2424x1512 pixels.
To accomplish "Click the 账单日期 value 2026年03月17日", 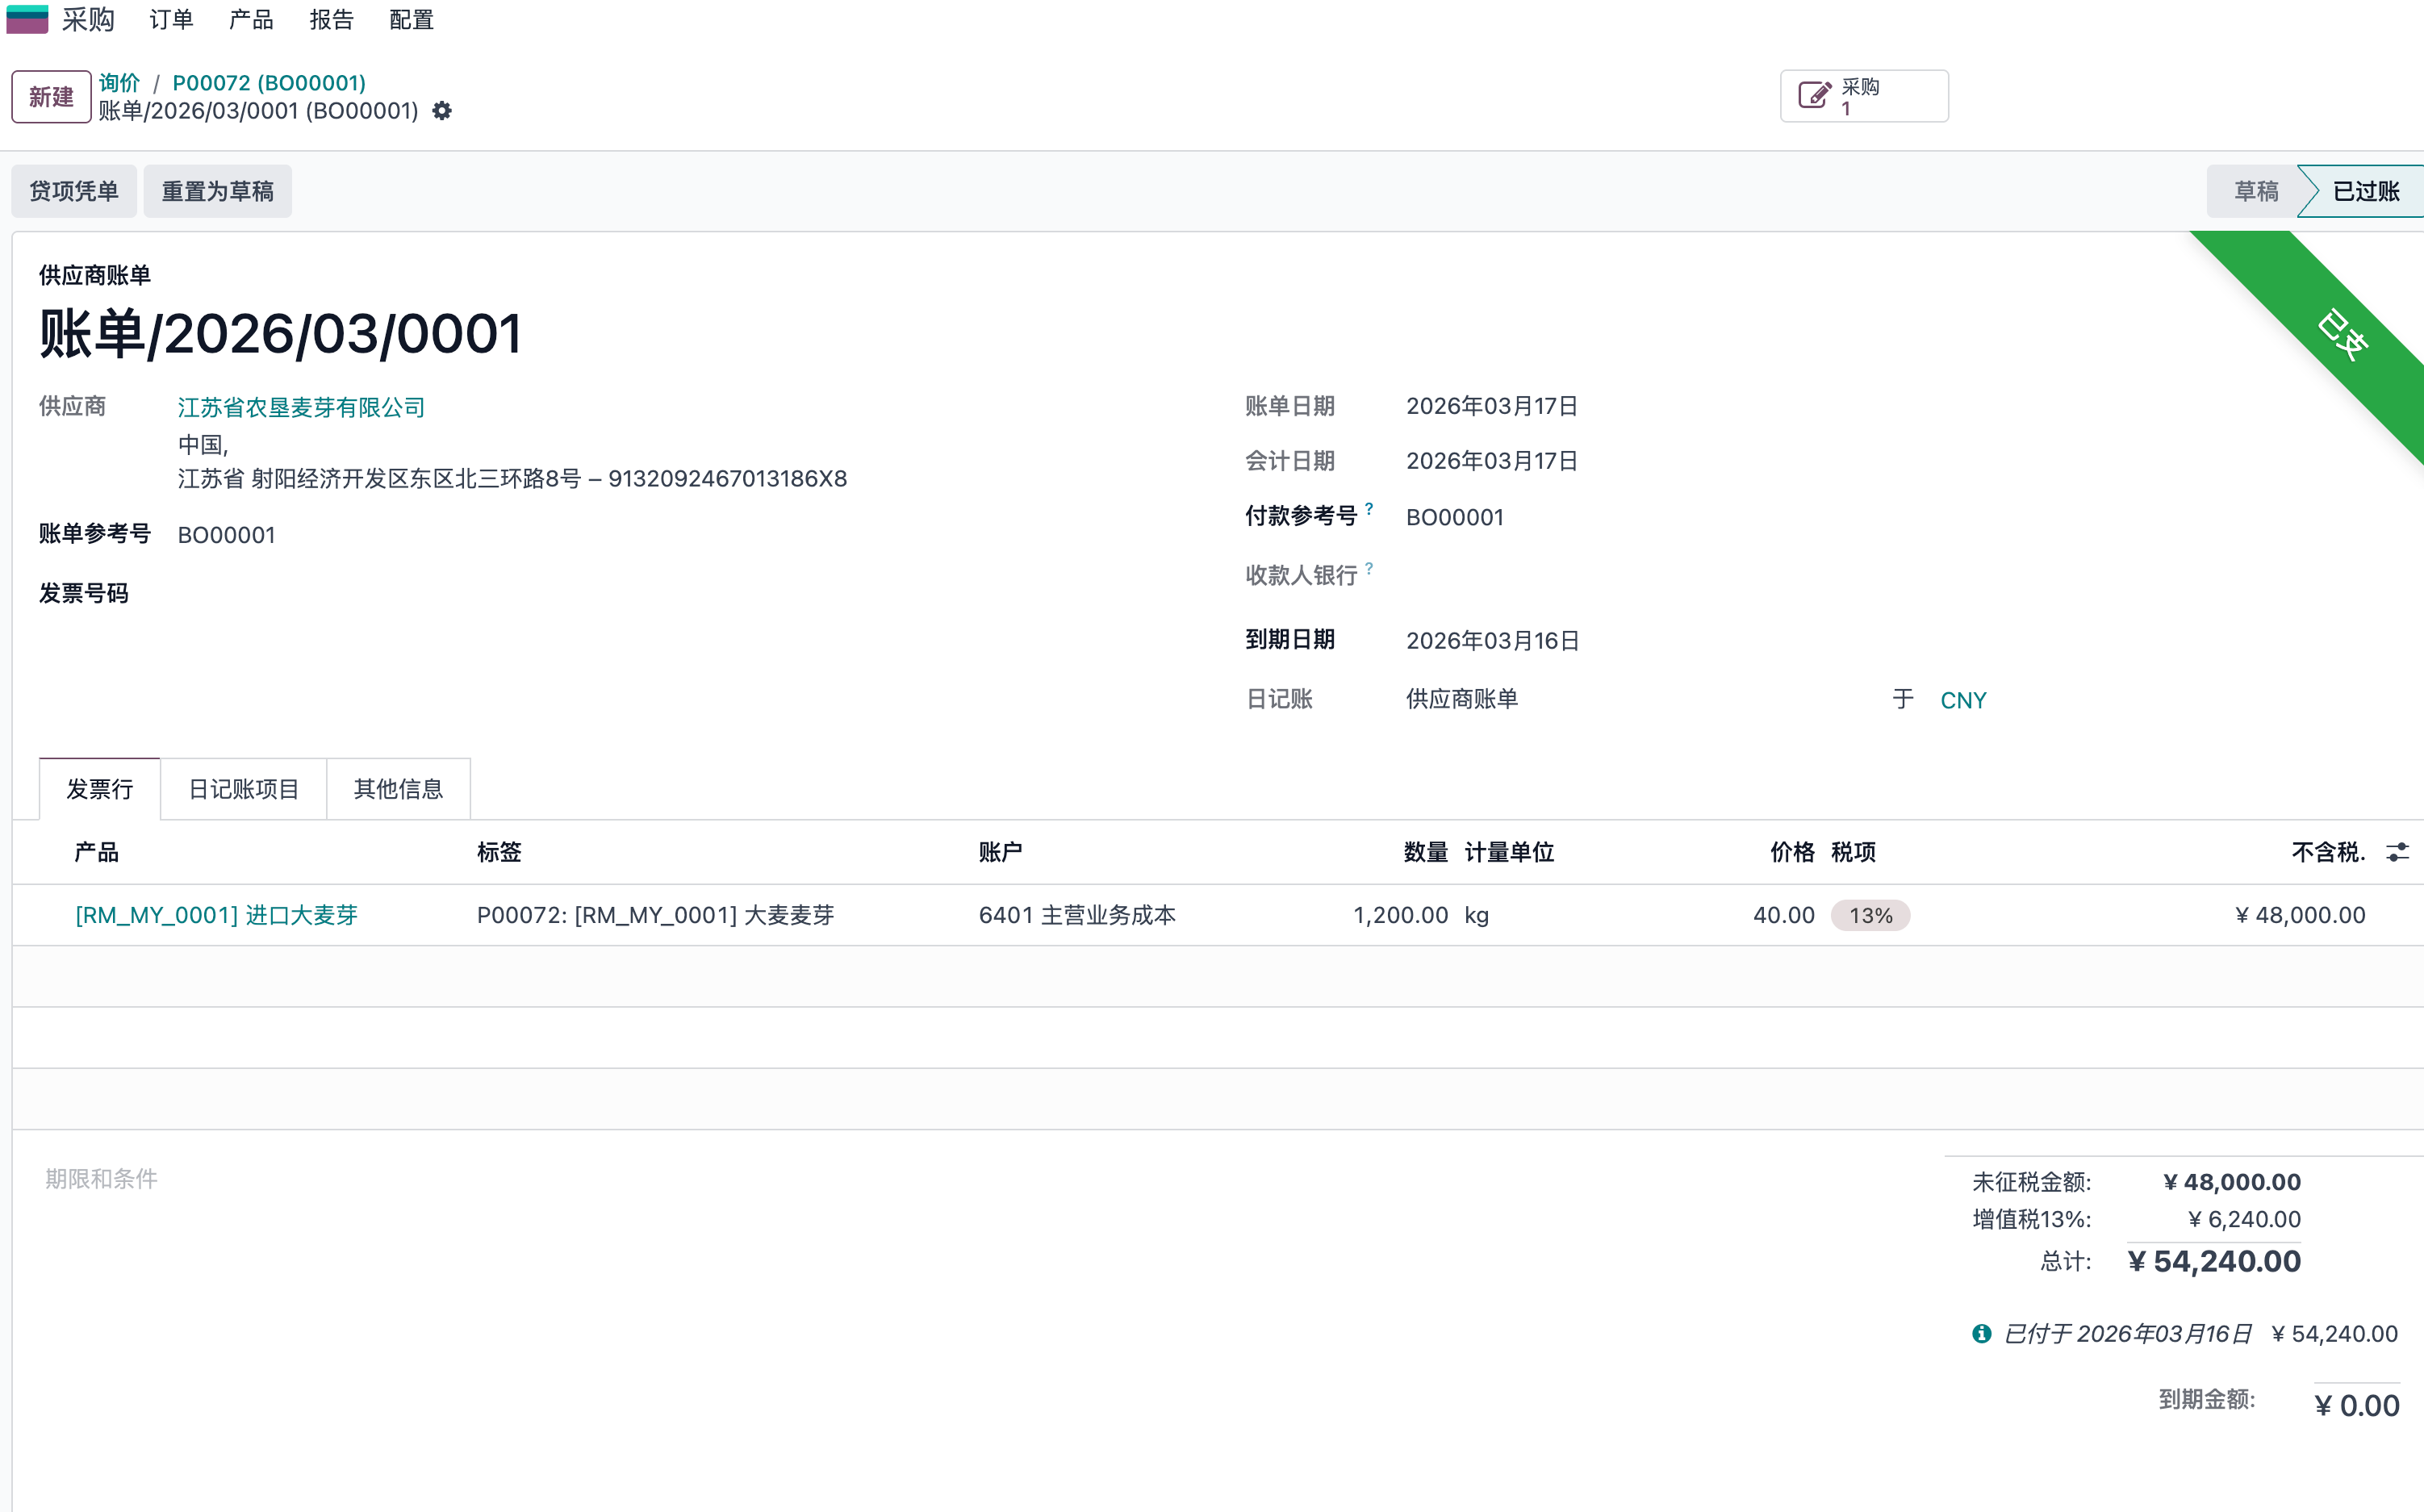I will pyautogui.click(x=1492, y=406).
